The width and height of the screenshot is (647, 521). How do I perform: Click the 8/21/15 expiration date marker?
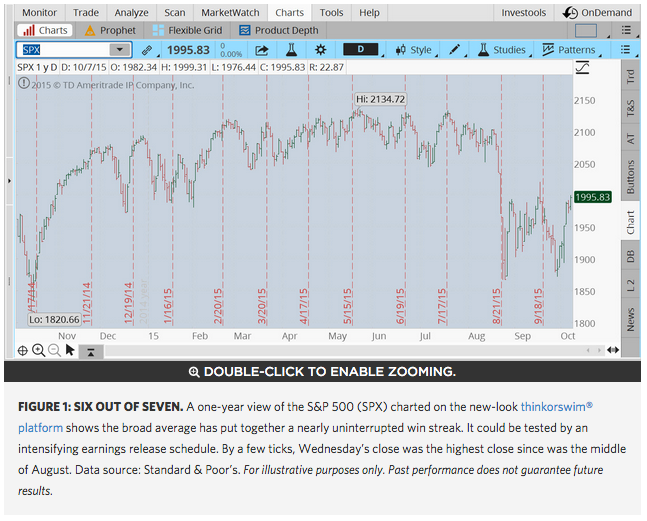coord(497,306)
